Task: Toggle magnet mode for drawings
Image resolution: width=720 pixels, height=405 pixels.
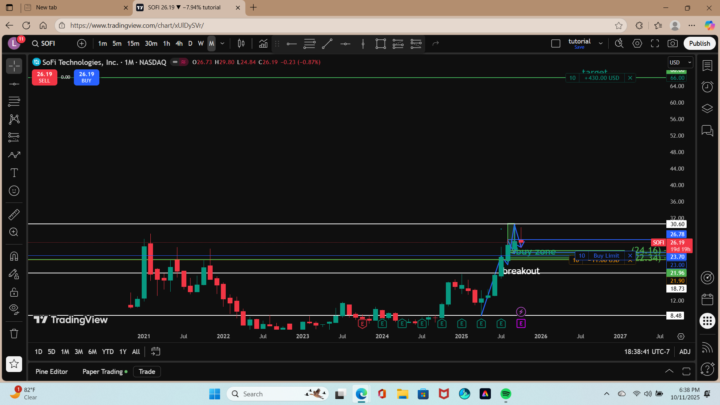Action: [x=14, y=256]
